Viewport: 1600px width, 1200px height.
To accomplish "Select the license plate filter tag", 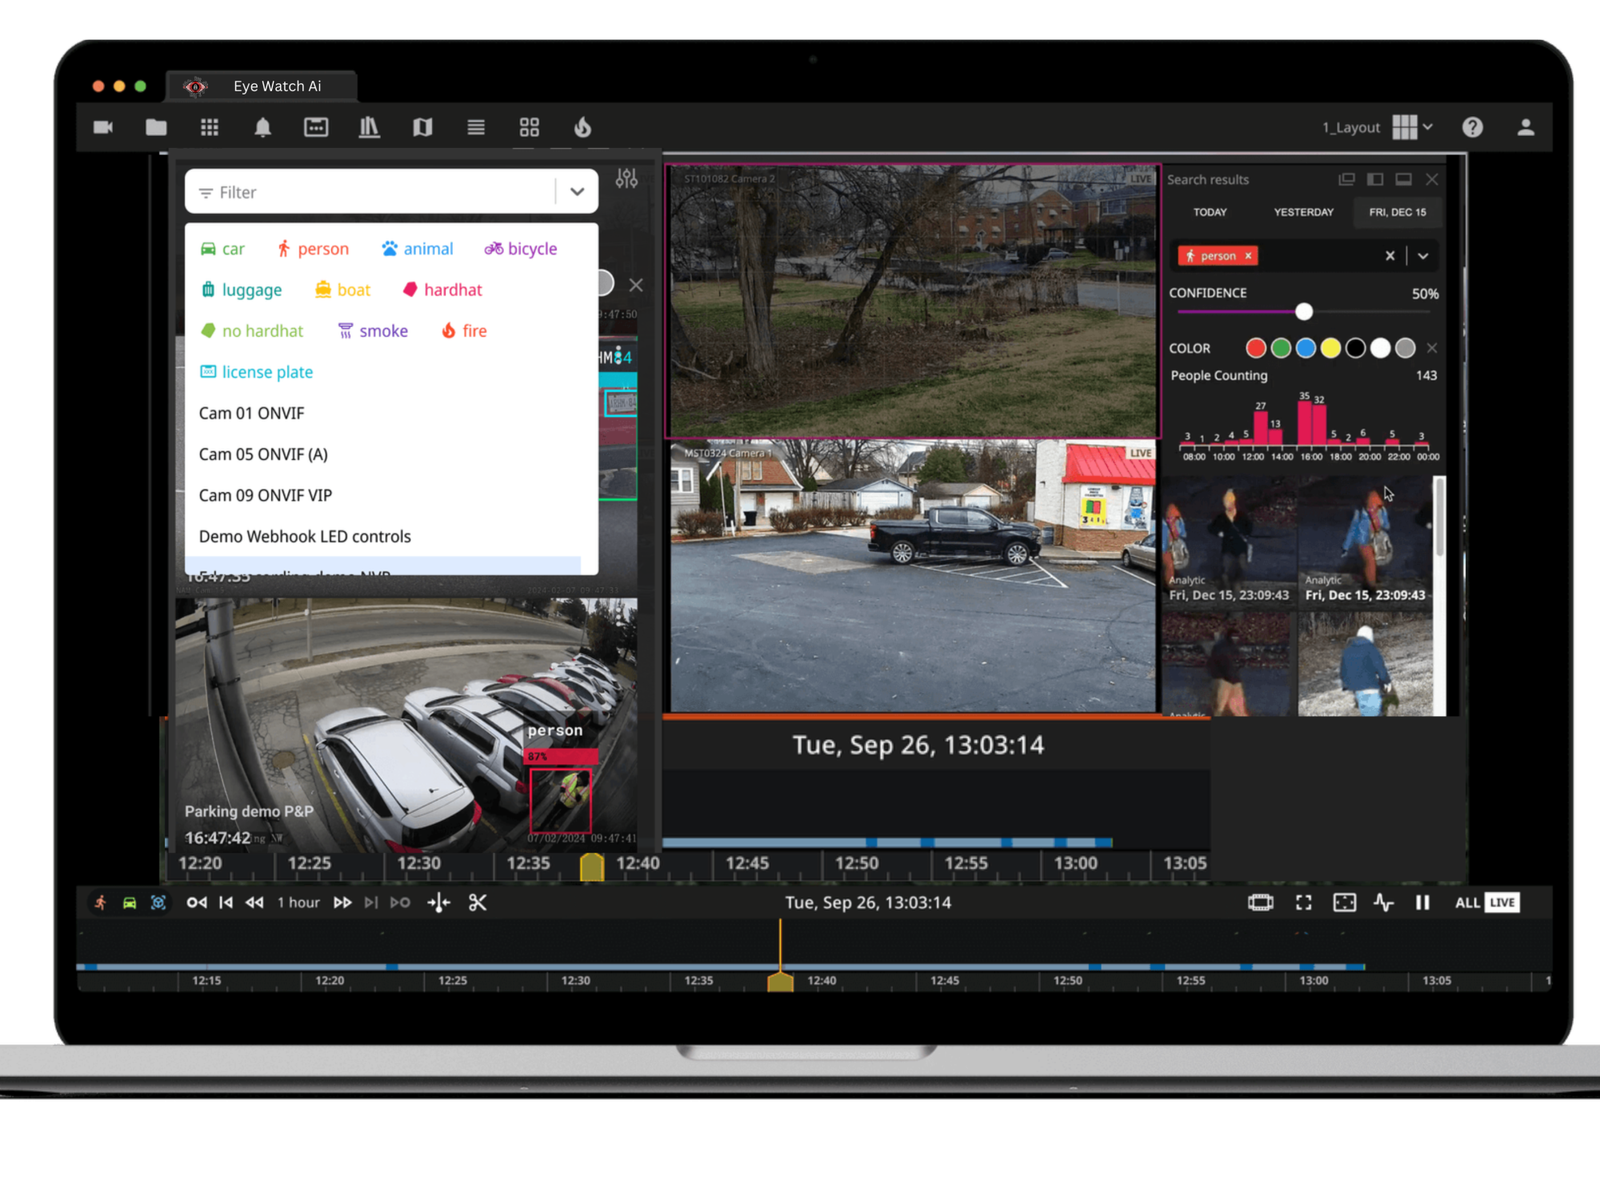I will pyautogui.click(x=256, y=372).
